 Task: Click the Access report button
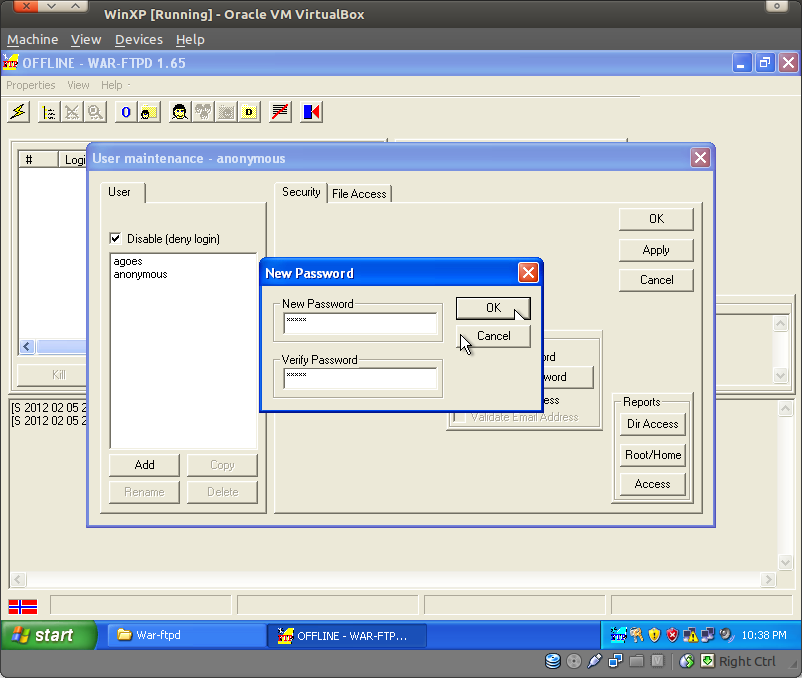[x=653, y=484]
